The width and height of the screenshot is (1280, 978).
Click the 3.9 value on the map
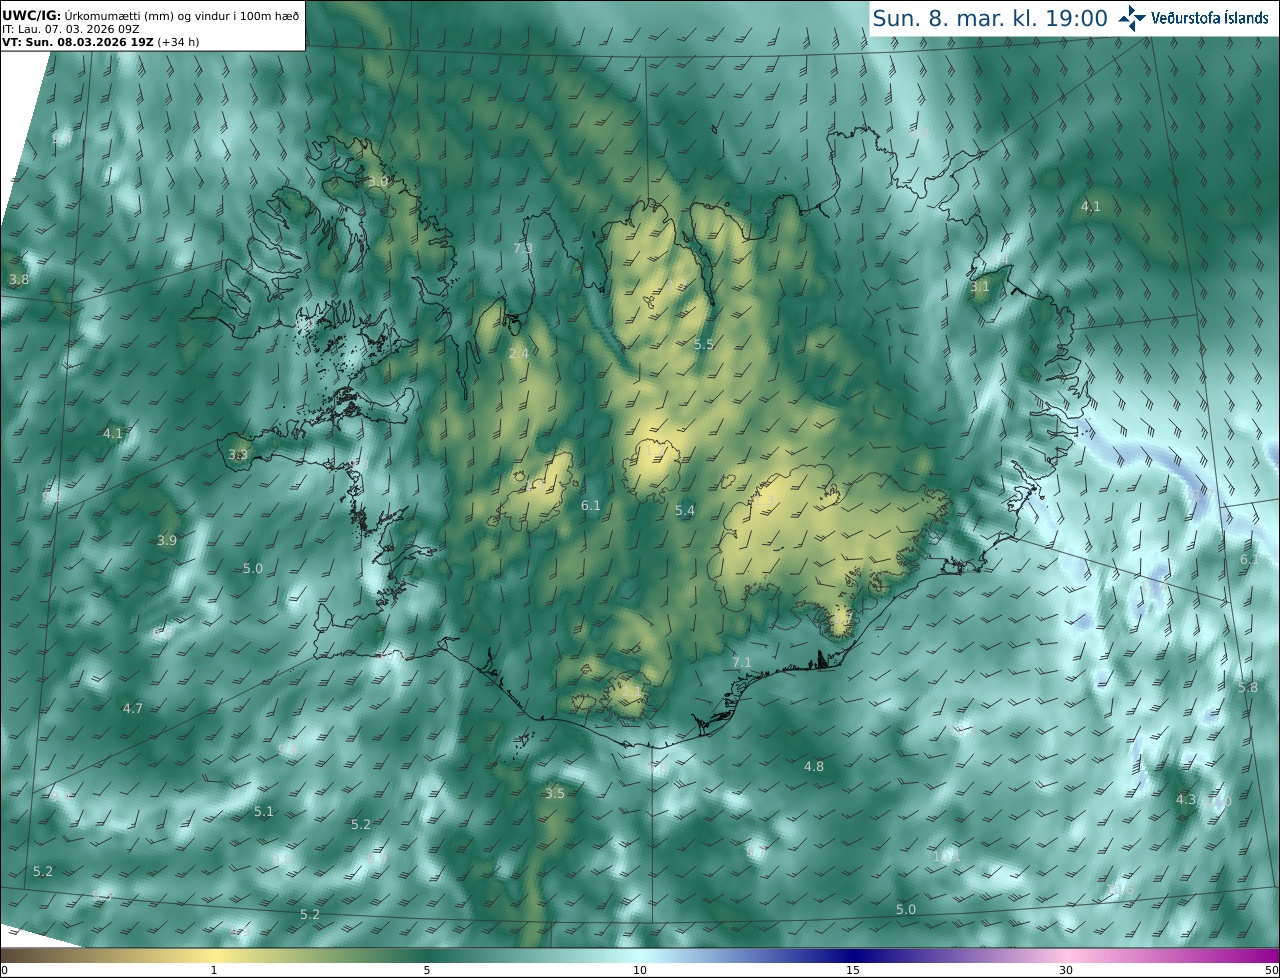pyautogui.click(x=167, y=540)
